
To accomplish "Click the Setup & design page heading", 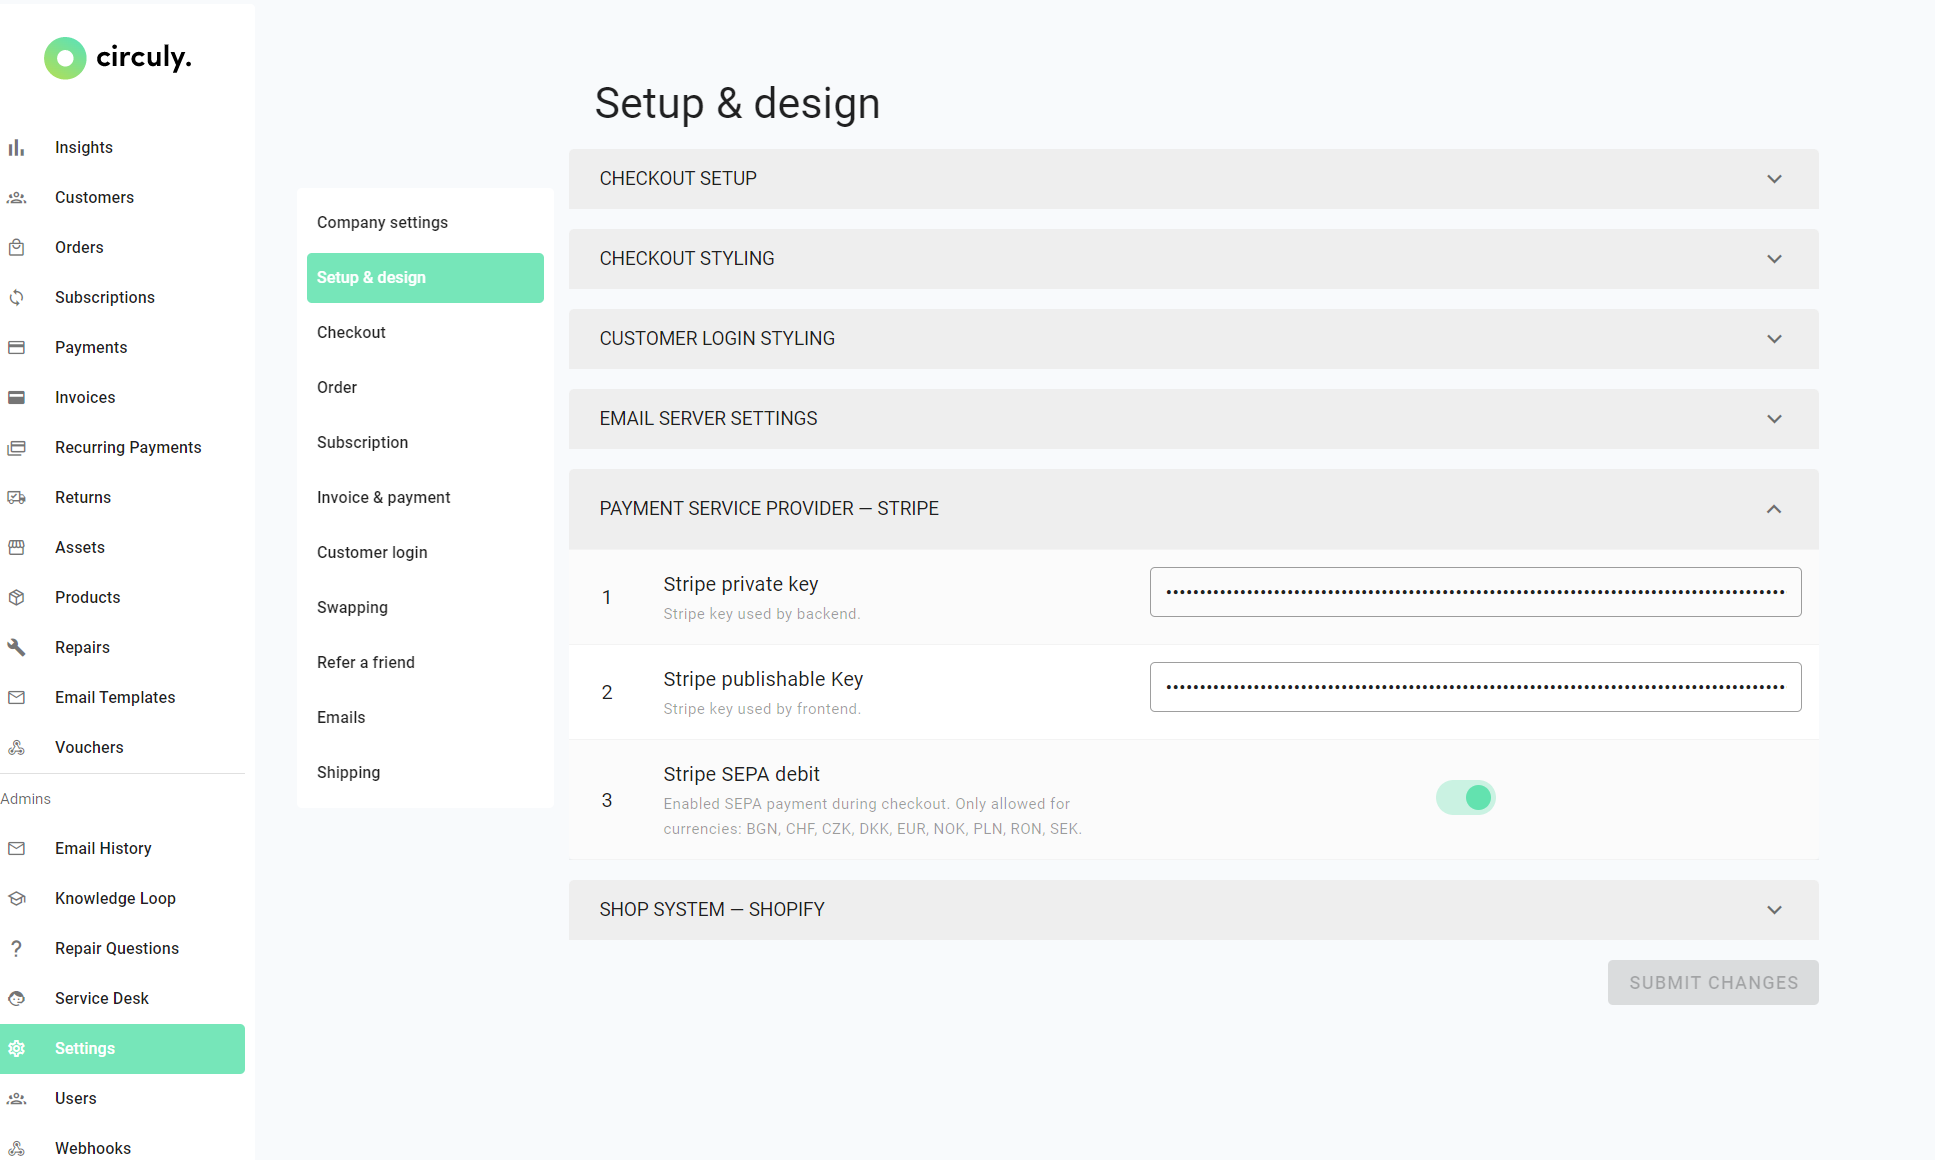I will [737, 104].
